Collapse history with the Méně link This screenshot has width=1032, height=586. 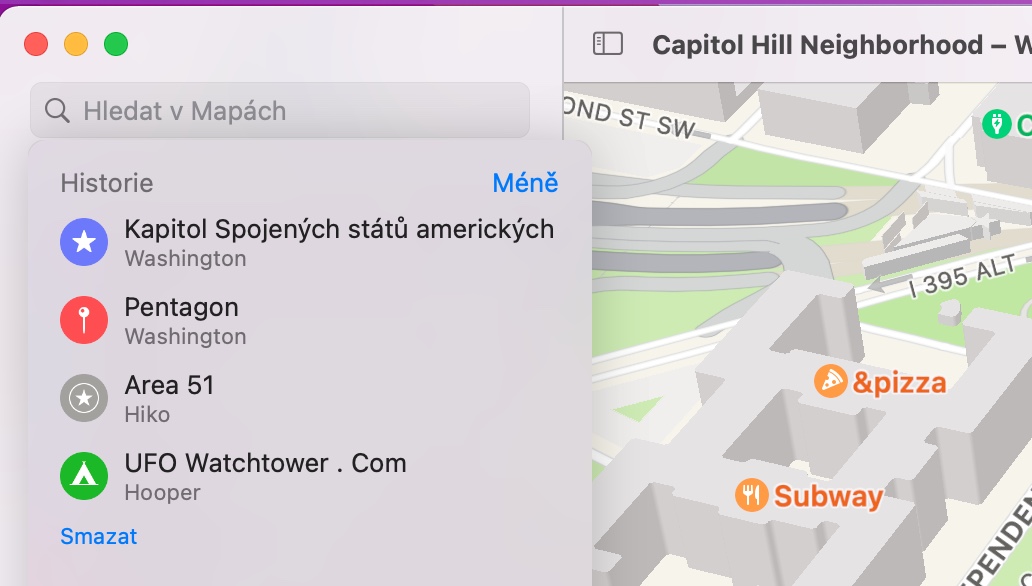click(x=525, y=183)
